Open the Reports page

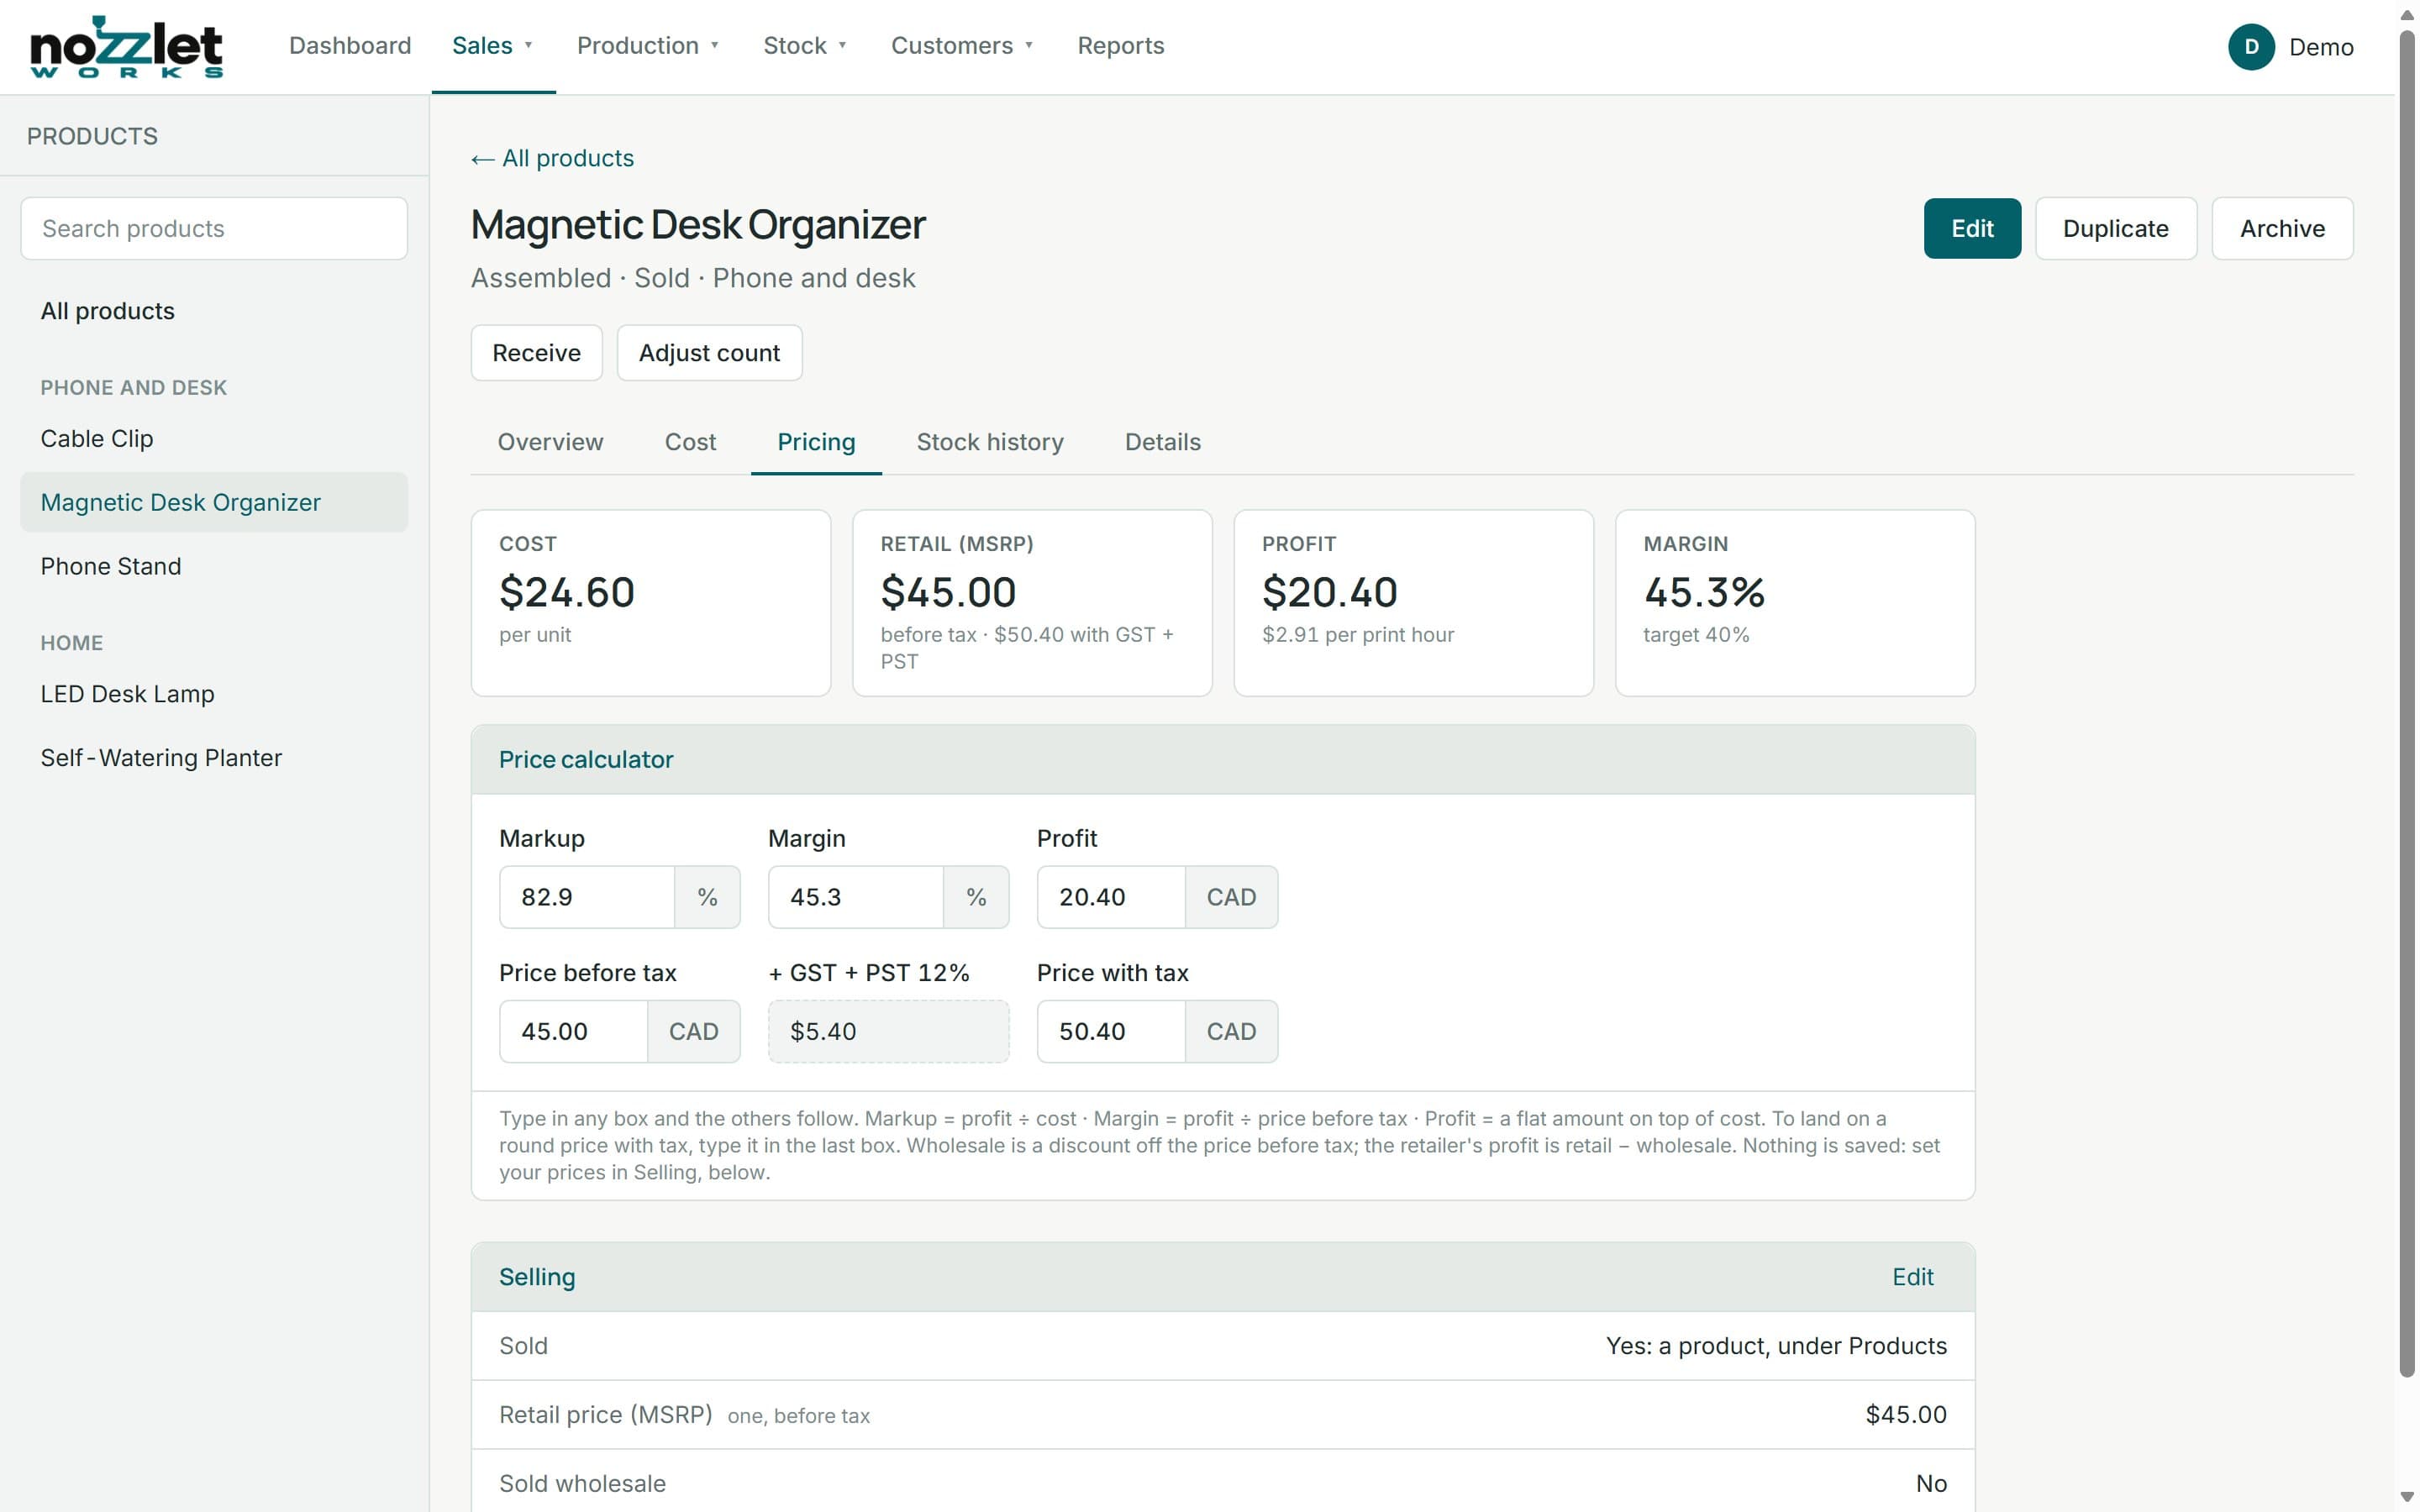[x=1120, y=46]
